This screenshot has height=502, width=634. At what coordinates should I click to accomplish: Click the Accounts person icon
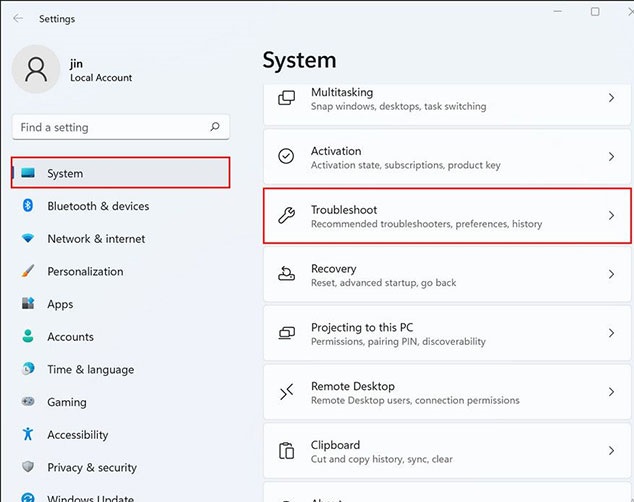[x=28, y=336]
